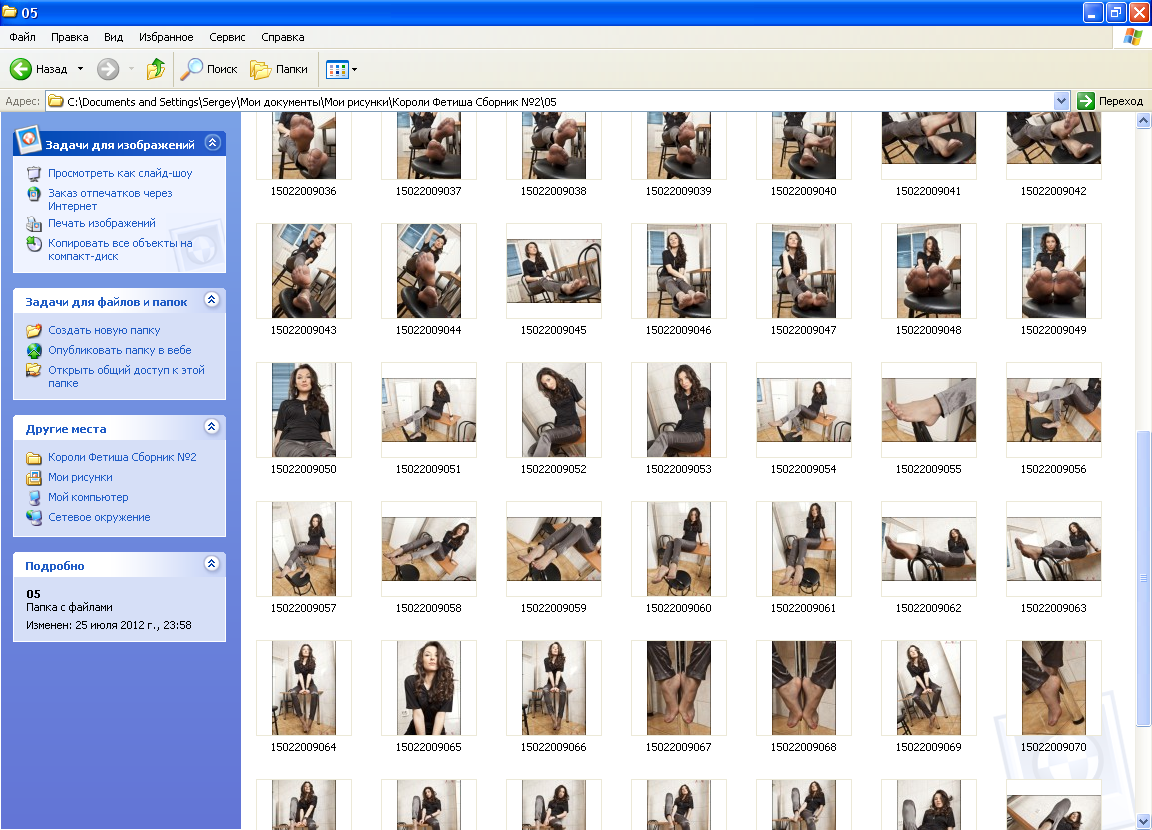Open the Справка menu

[282, 37]
